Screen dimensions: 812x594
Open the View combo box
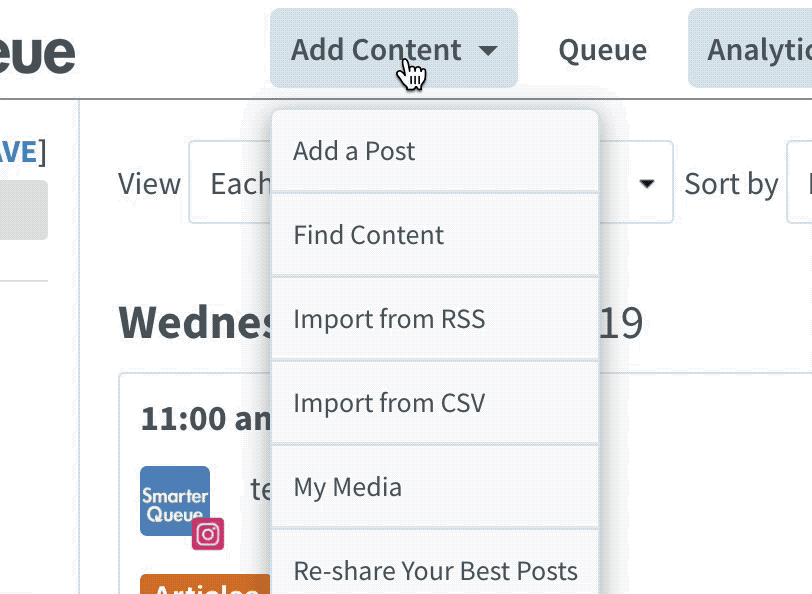(431, 182)
